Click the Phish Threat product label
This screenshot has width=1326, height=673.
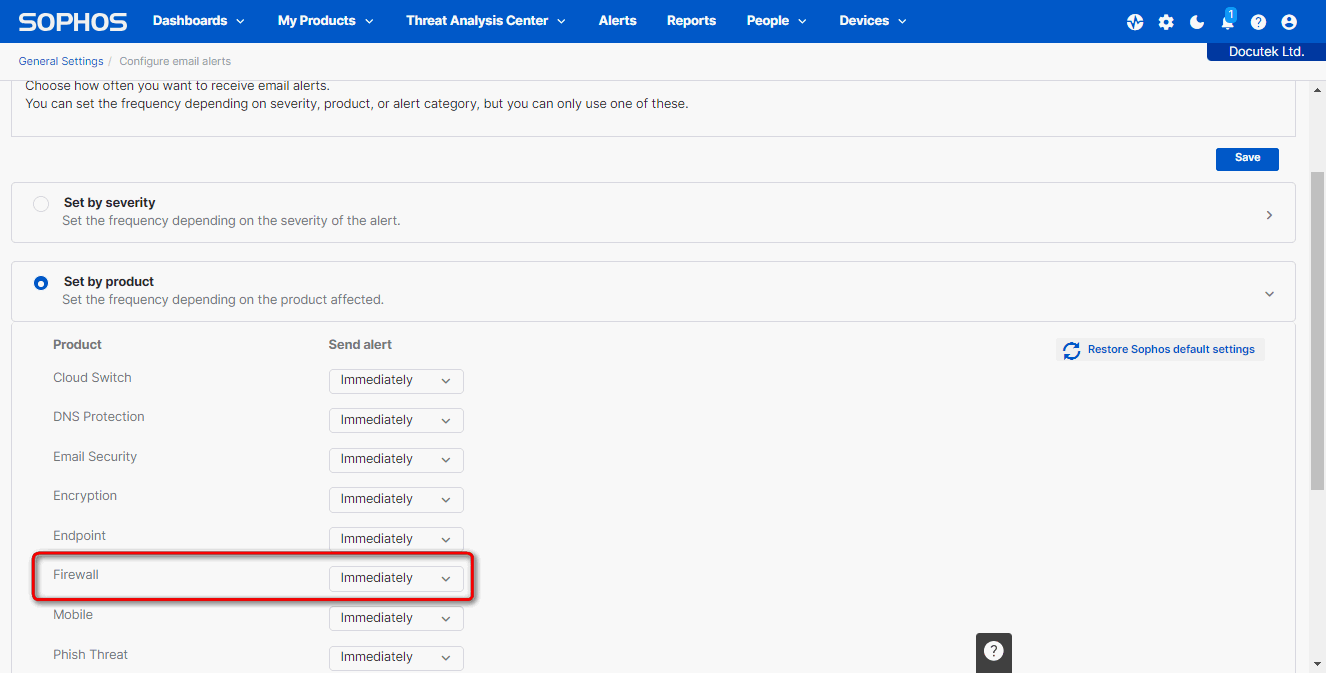pyautogui.click(x=90, y=655)
